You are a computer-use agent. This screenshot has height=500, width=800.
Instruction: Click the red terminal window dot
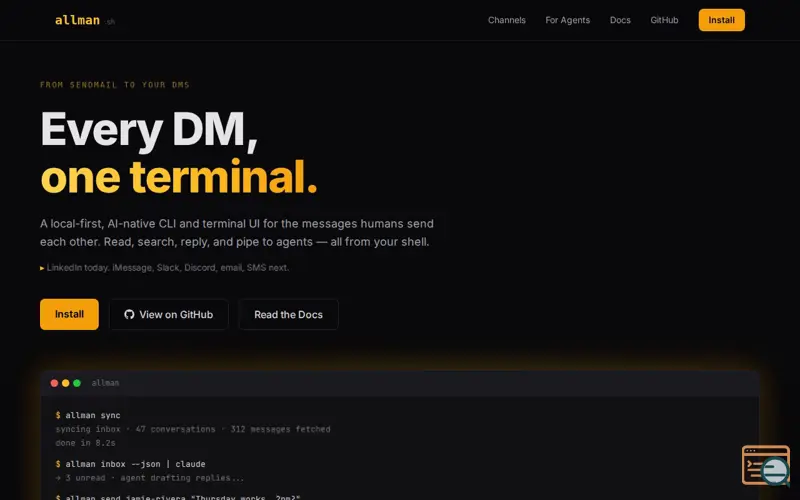(x=54, y=383)
